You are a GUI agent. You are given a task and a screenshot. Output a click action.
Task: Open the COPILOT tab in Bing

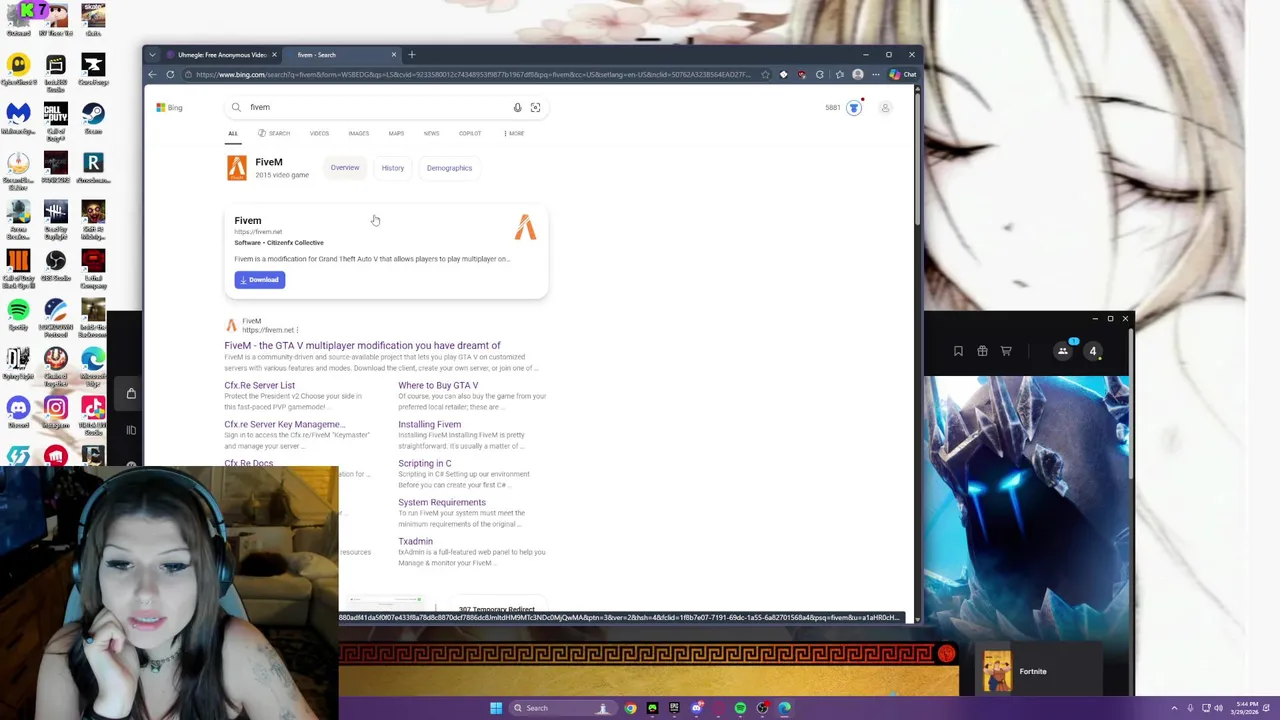coord(470,133)
